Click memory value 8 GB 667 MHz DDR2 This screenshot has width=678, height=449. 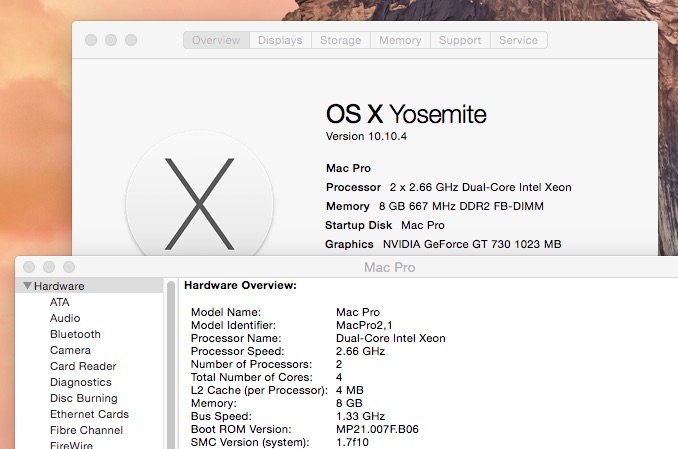point(461,206)
